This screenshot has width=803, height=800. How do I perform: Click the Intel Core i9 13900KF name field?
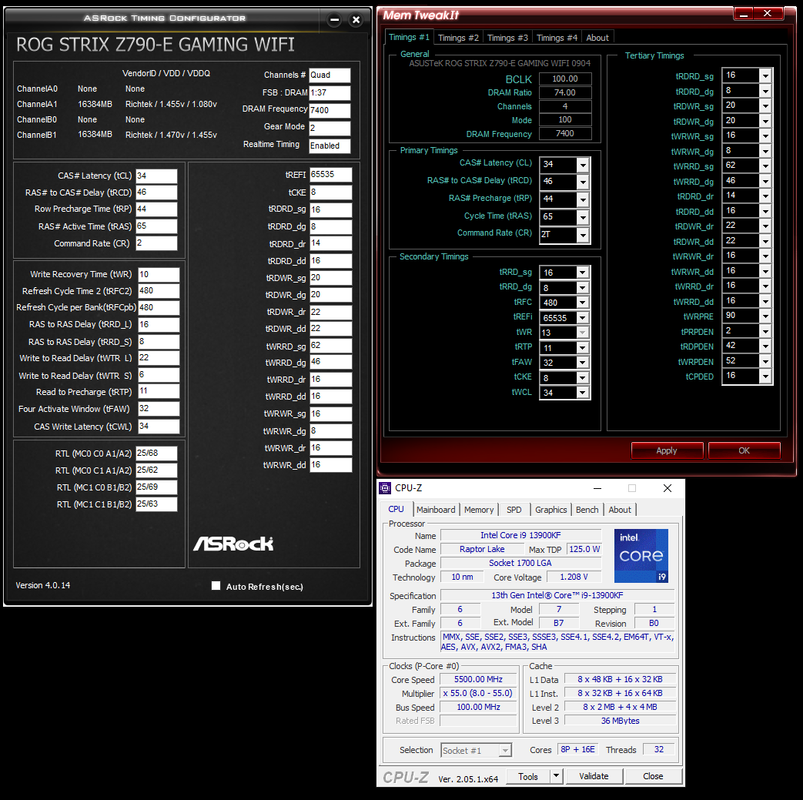520,535
